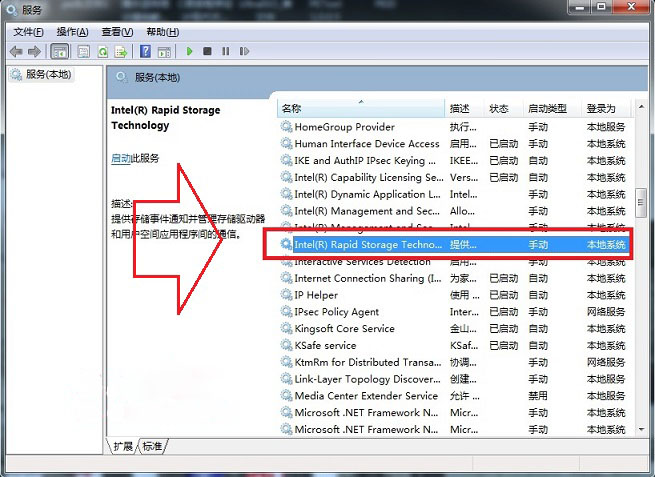The width and height of the screenshot is (655, 477).
Task: Pause the service with the pause icon
Action: point(226,51)
